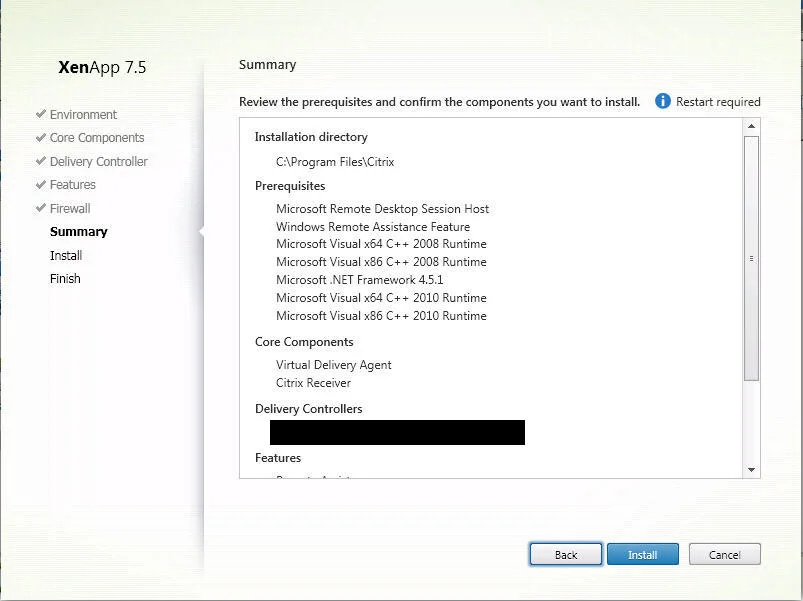Click the checkmark next to Environment
The width and height of the screenshot is (803, 601).
(x=41, y=114)
